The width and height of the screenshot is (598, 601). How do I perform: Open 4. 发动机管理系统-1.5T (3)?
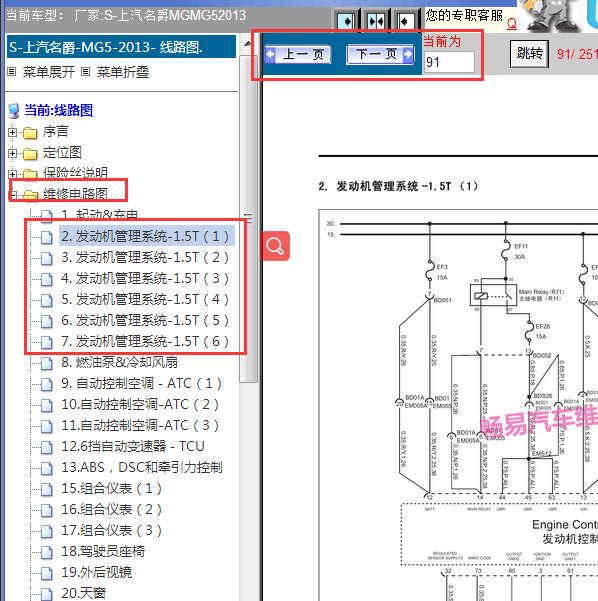tap(145, 278)
